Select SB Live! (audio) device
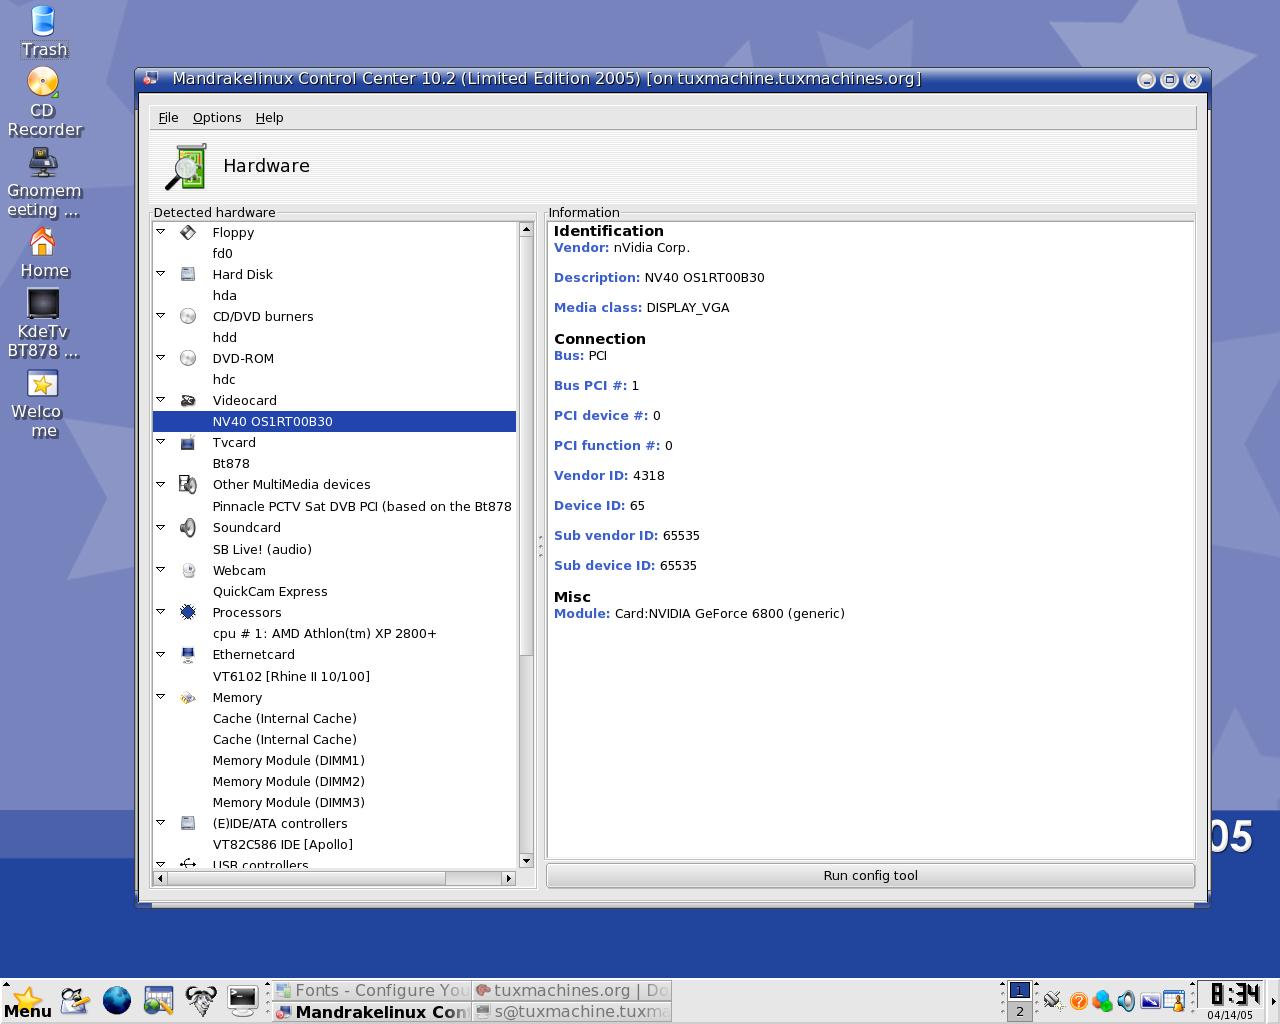Viewport: 1280px width, 1024px height. [x=262, y=549]
